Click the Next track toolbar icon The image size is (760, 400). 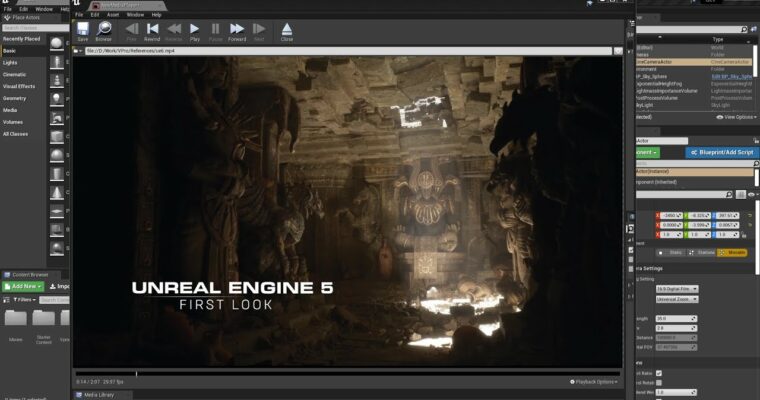[259, 32]
